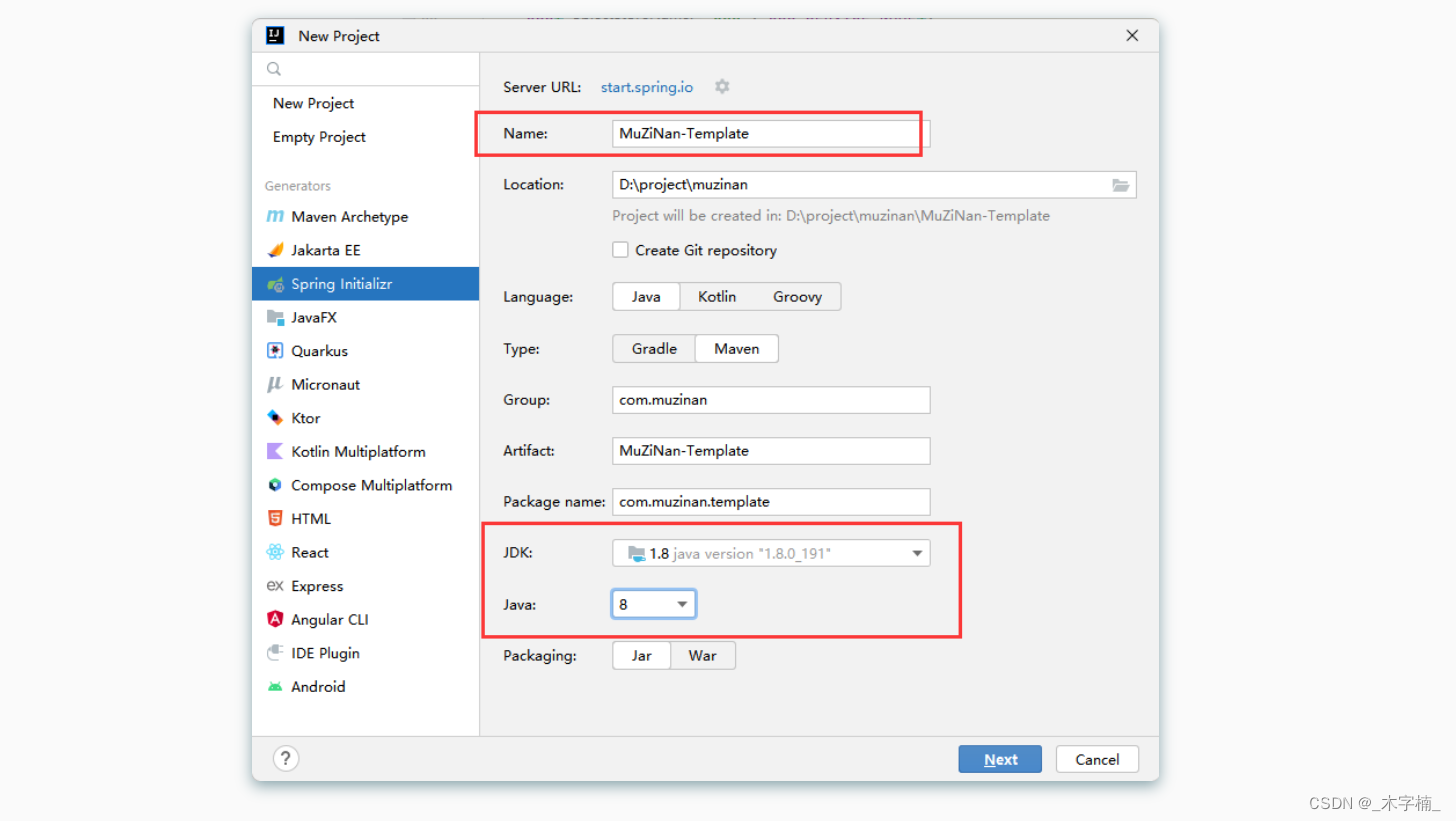Close the New Project dialog
This screenshot has width=1456, height=821.
[1132, 35]
